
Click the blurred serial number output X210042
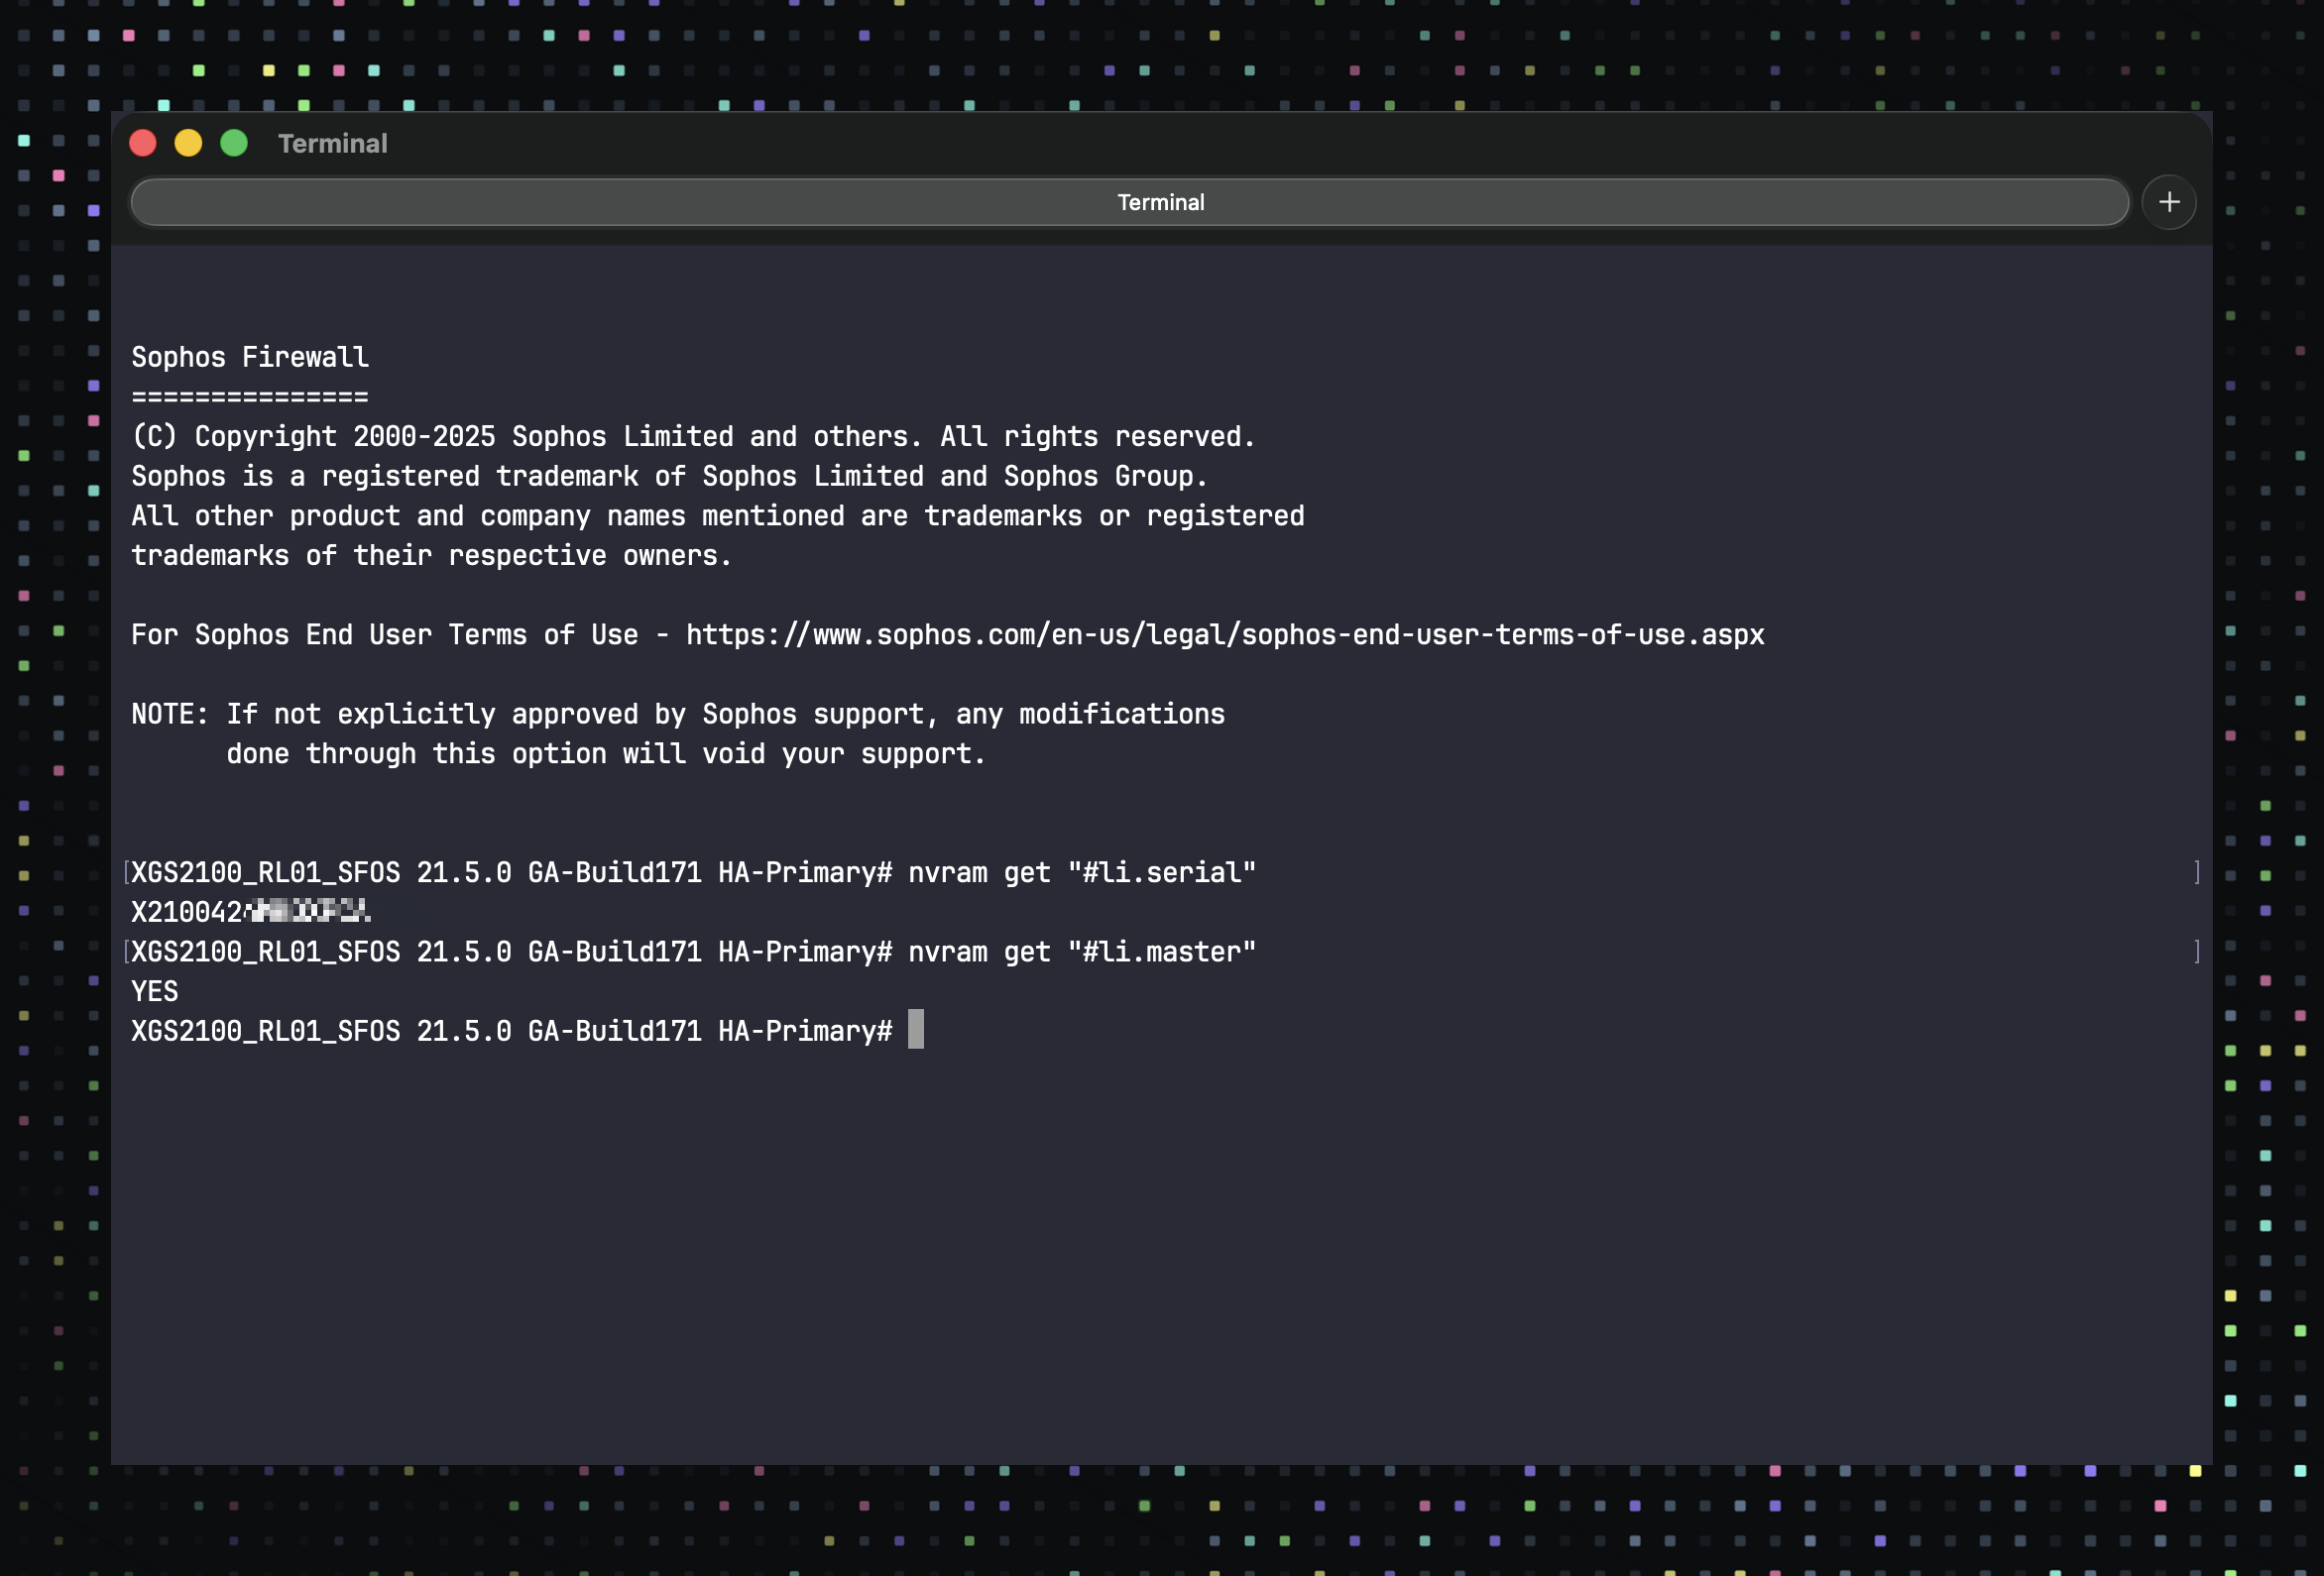click(251, 911)
